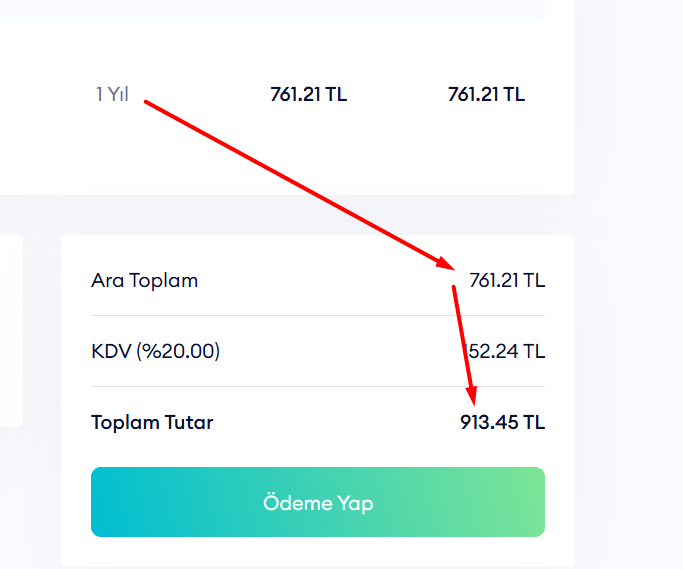Click the 152.24 TL tax amount
The image size is (683, 569).
click(503, 351)
